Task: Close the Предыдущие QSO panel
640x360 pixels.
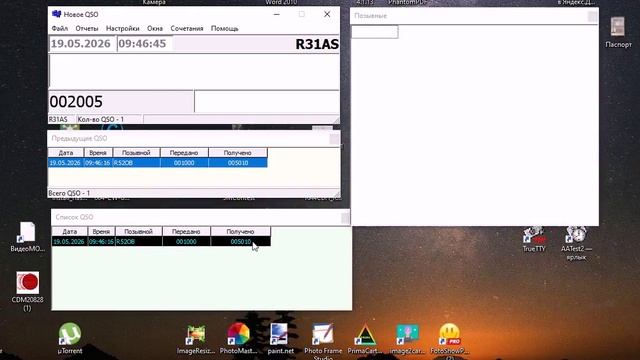Action: tap(334, 139)
